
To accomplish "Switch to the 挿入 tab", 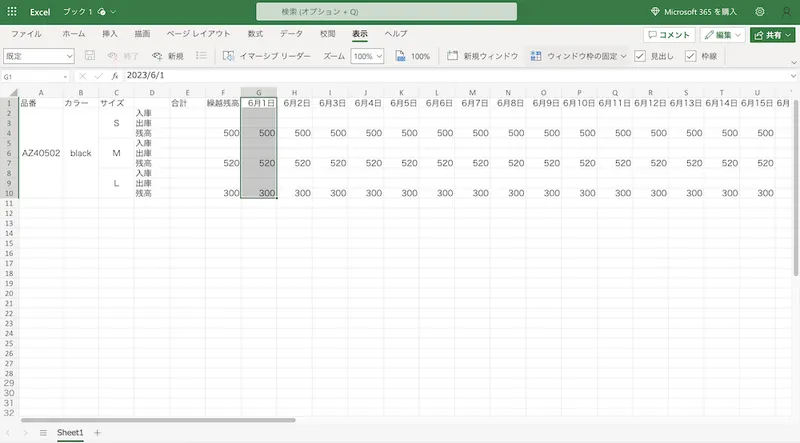I will (x=110, y=34).
